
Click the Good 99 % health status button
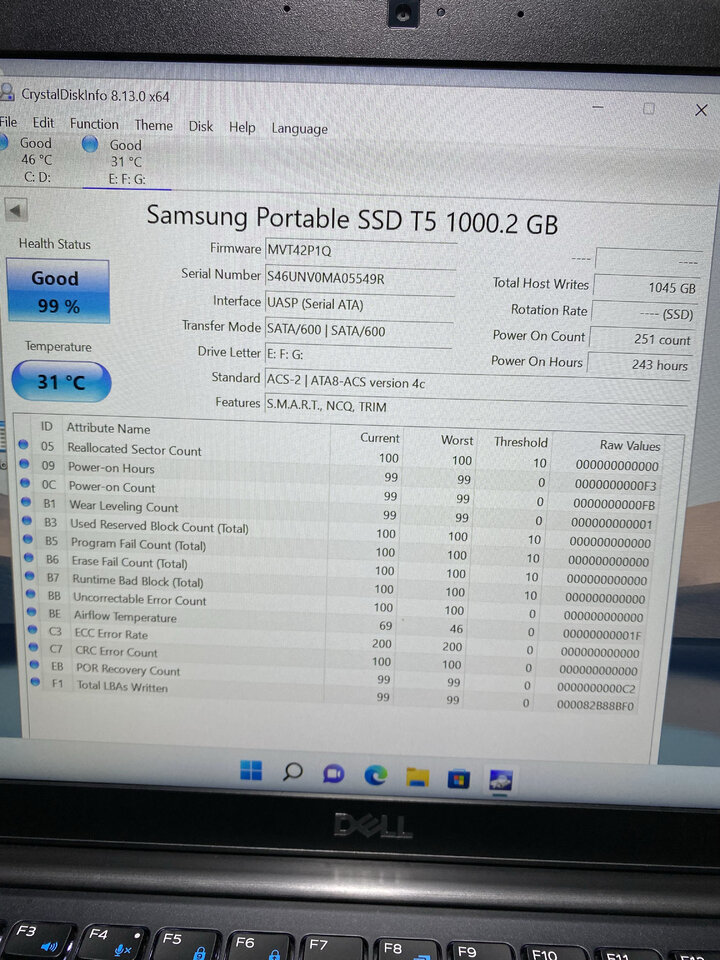pos(58,291)
